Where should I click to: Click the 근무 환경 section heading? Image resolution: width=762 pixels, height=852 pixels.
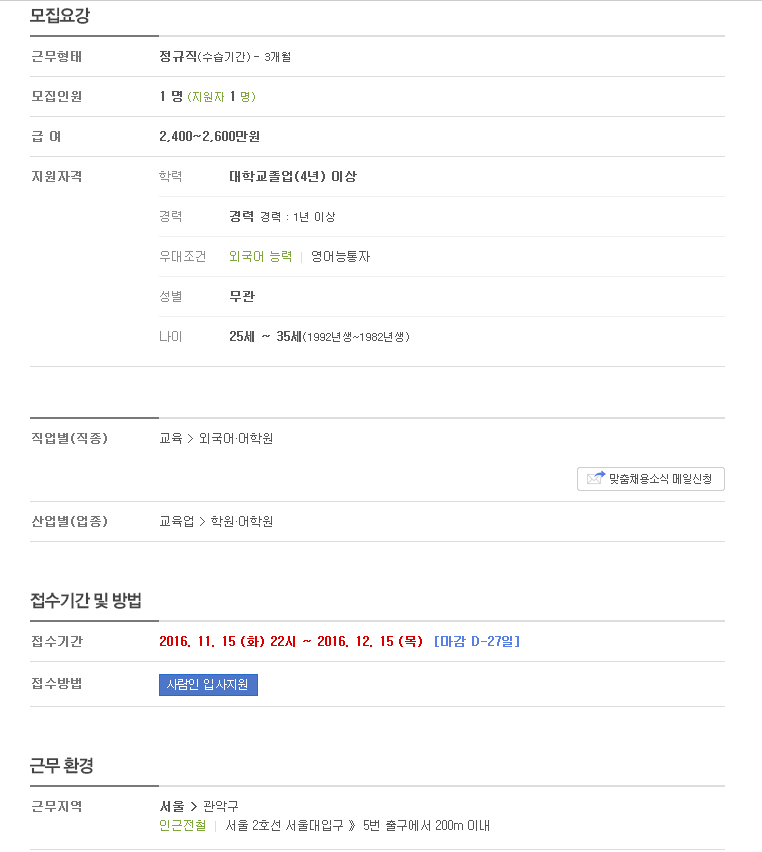[x=62, y=766]
